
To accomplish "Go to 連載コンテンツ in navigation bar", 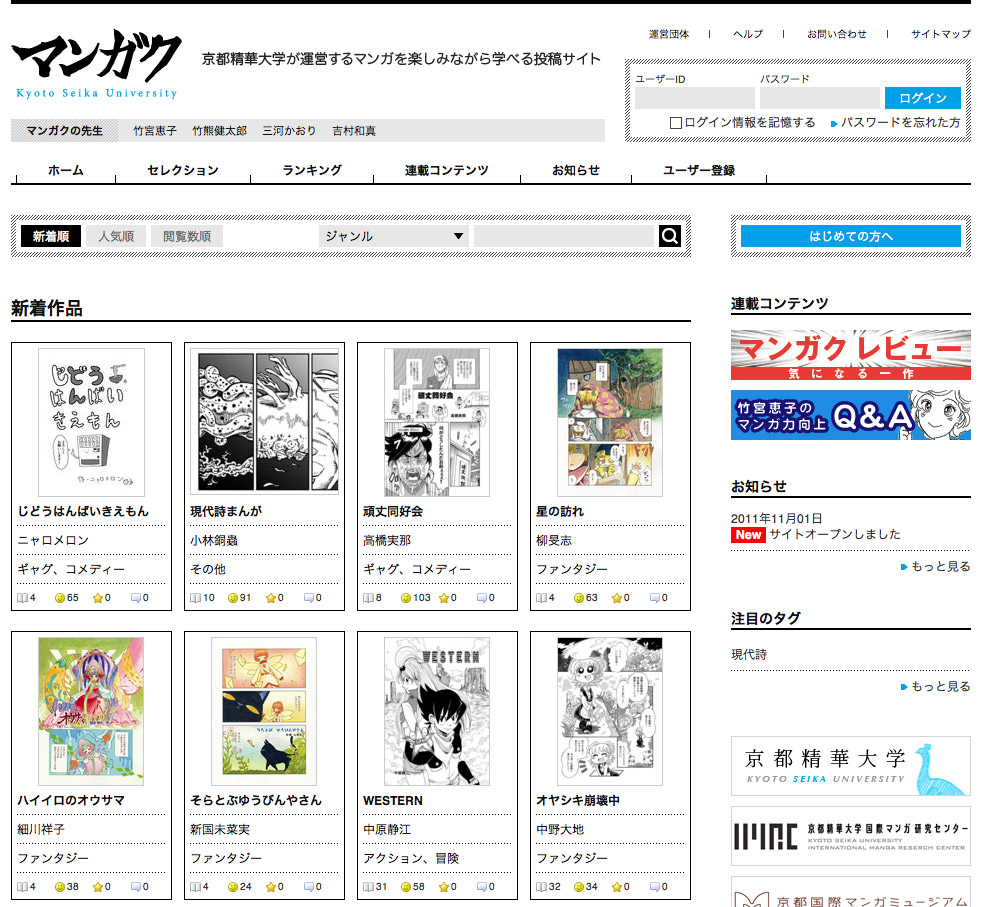I will tap(446, 171).
